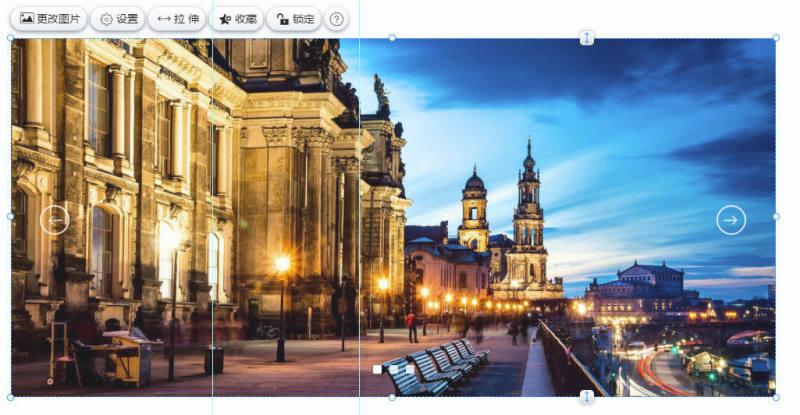This screenshot has height=415, width=800.
Task: Click the top-left corner resize handle
Action: click(x=11, y=38)
